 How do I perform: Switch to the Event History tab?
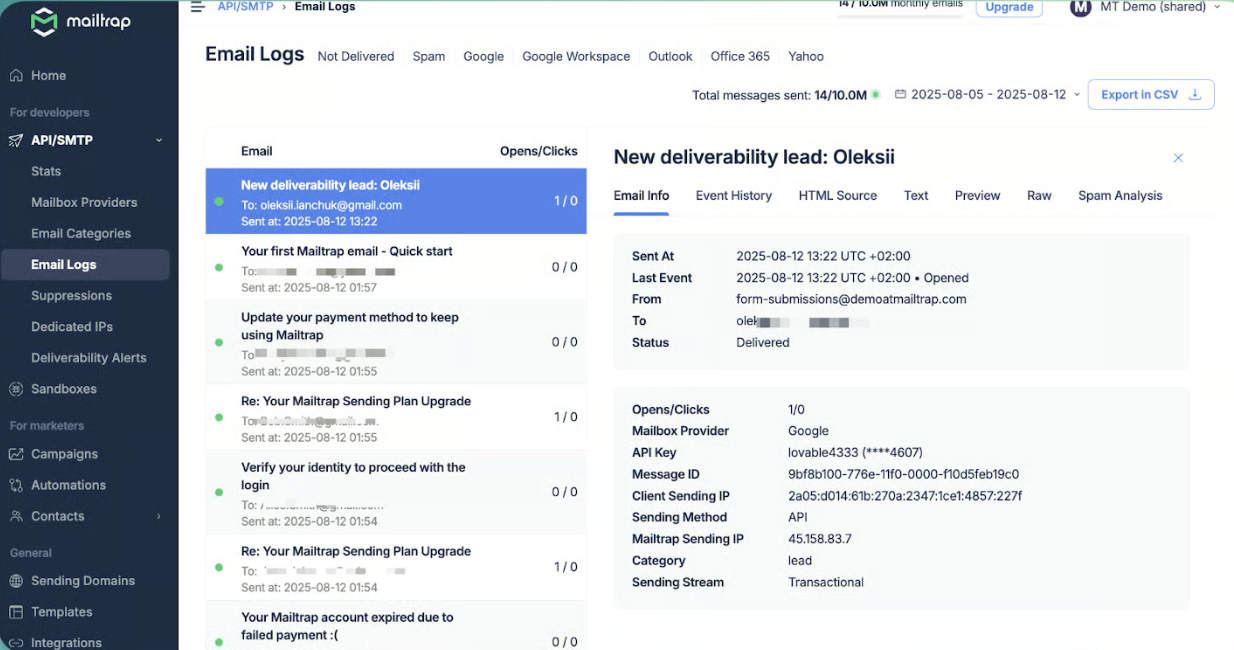pos(733,196)
